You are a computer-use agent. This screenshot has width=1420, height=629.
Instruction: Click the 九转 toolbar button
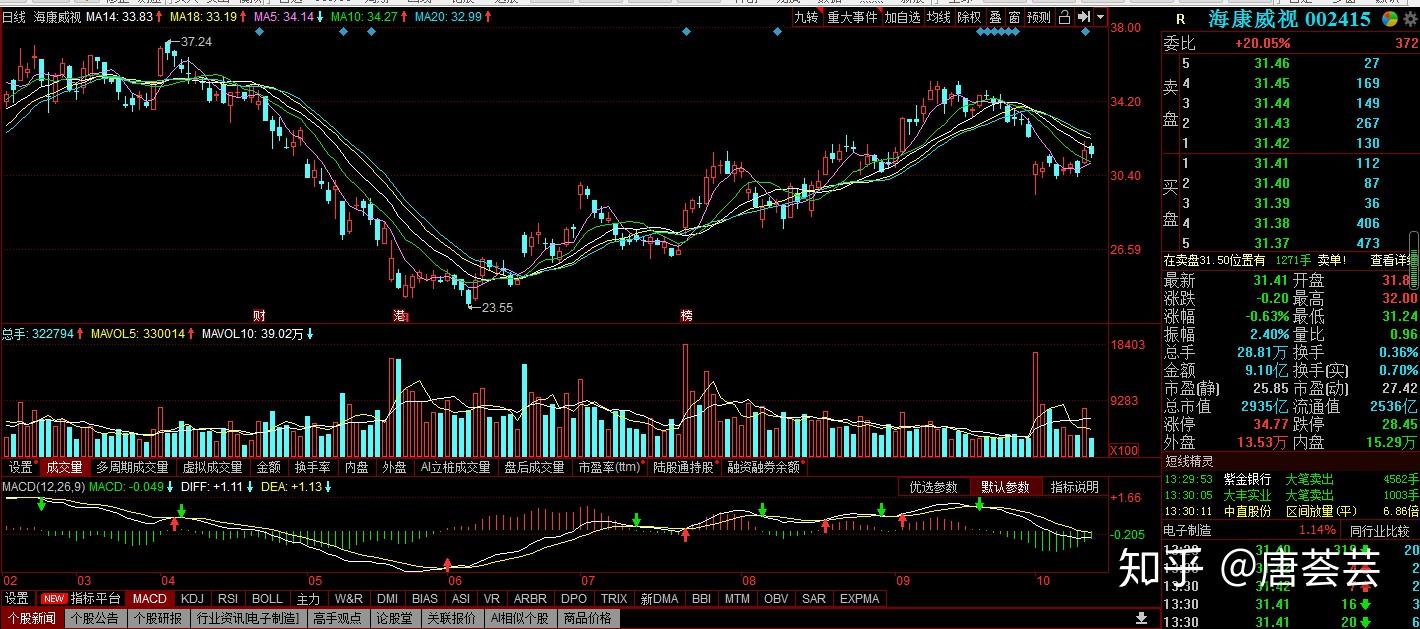pos(806,17)
